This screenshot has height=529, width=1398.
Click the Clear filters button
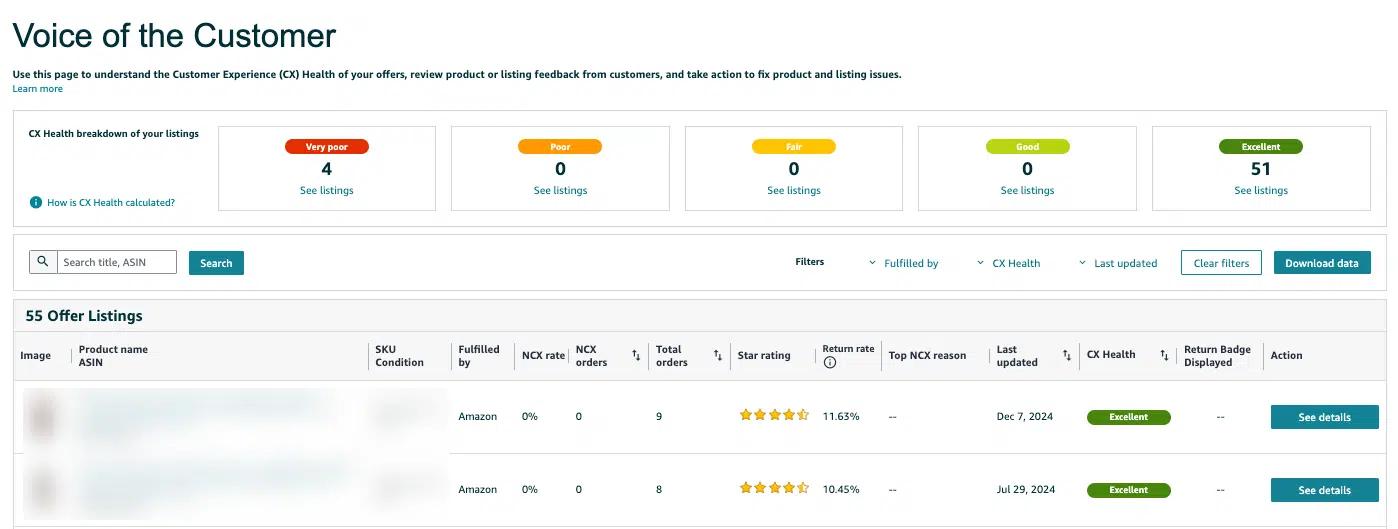click(1221, 263)
